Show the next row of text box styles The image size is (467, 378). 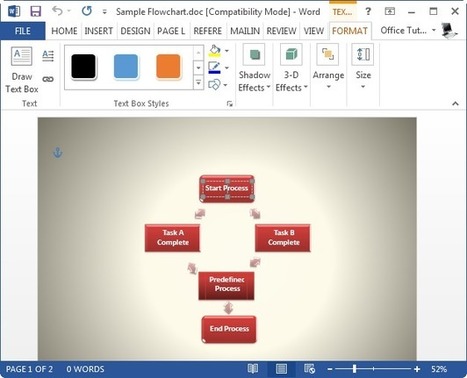point(198,67)
